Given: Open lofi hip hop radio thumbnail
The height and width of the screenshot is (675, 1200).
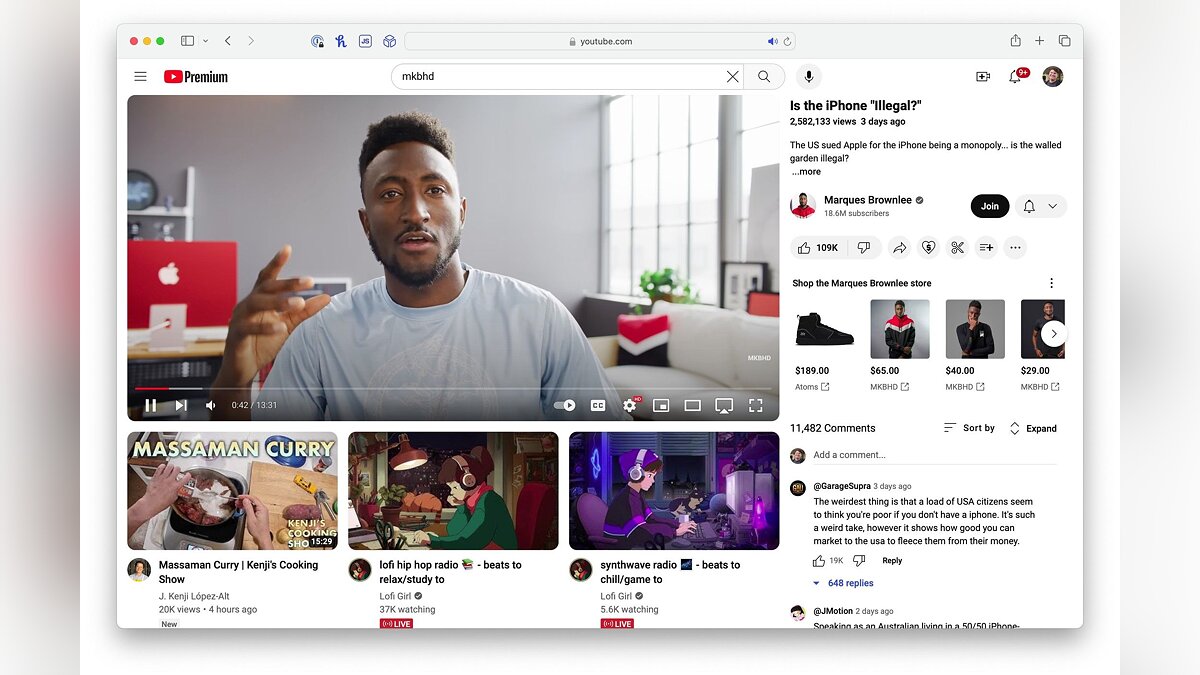Looking at the screenshot, I should pyautogui.click(x=453, y=491).
